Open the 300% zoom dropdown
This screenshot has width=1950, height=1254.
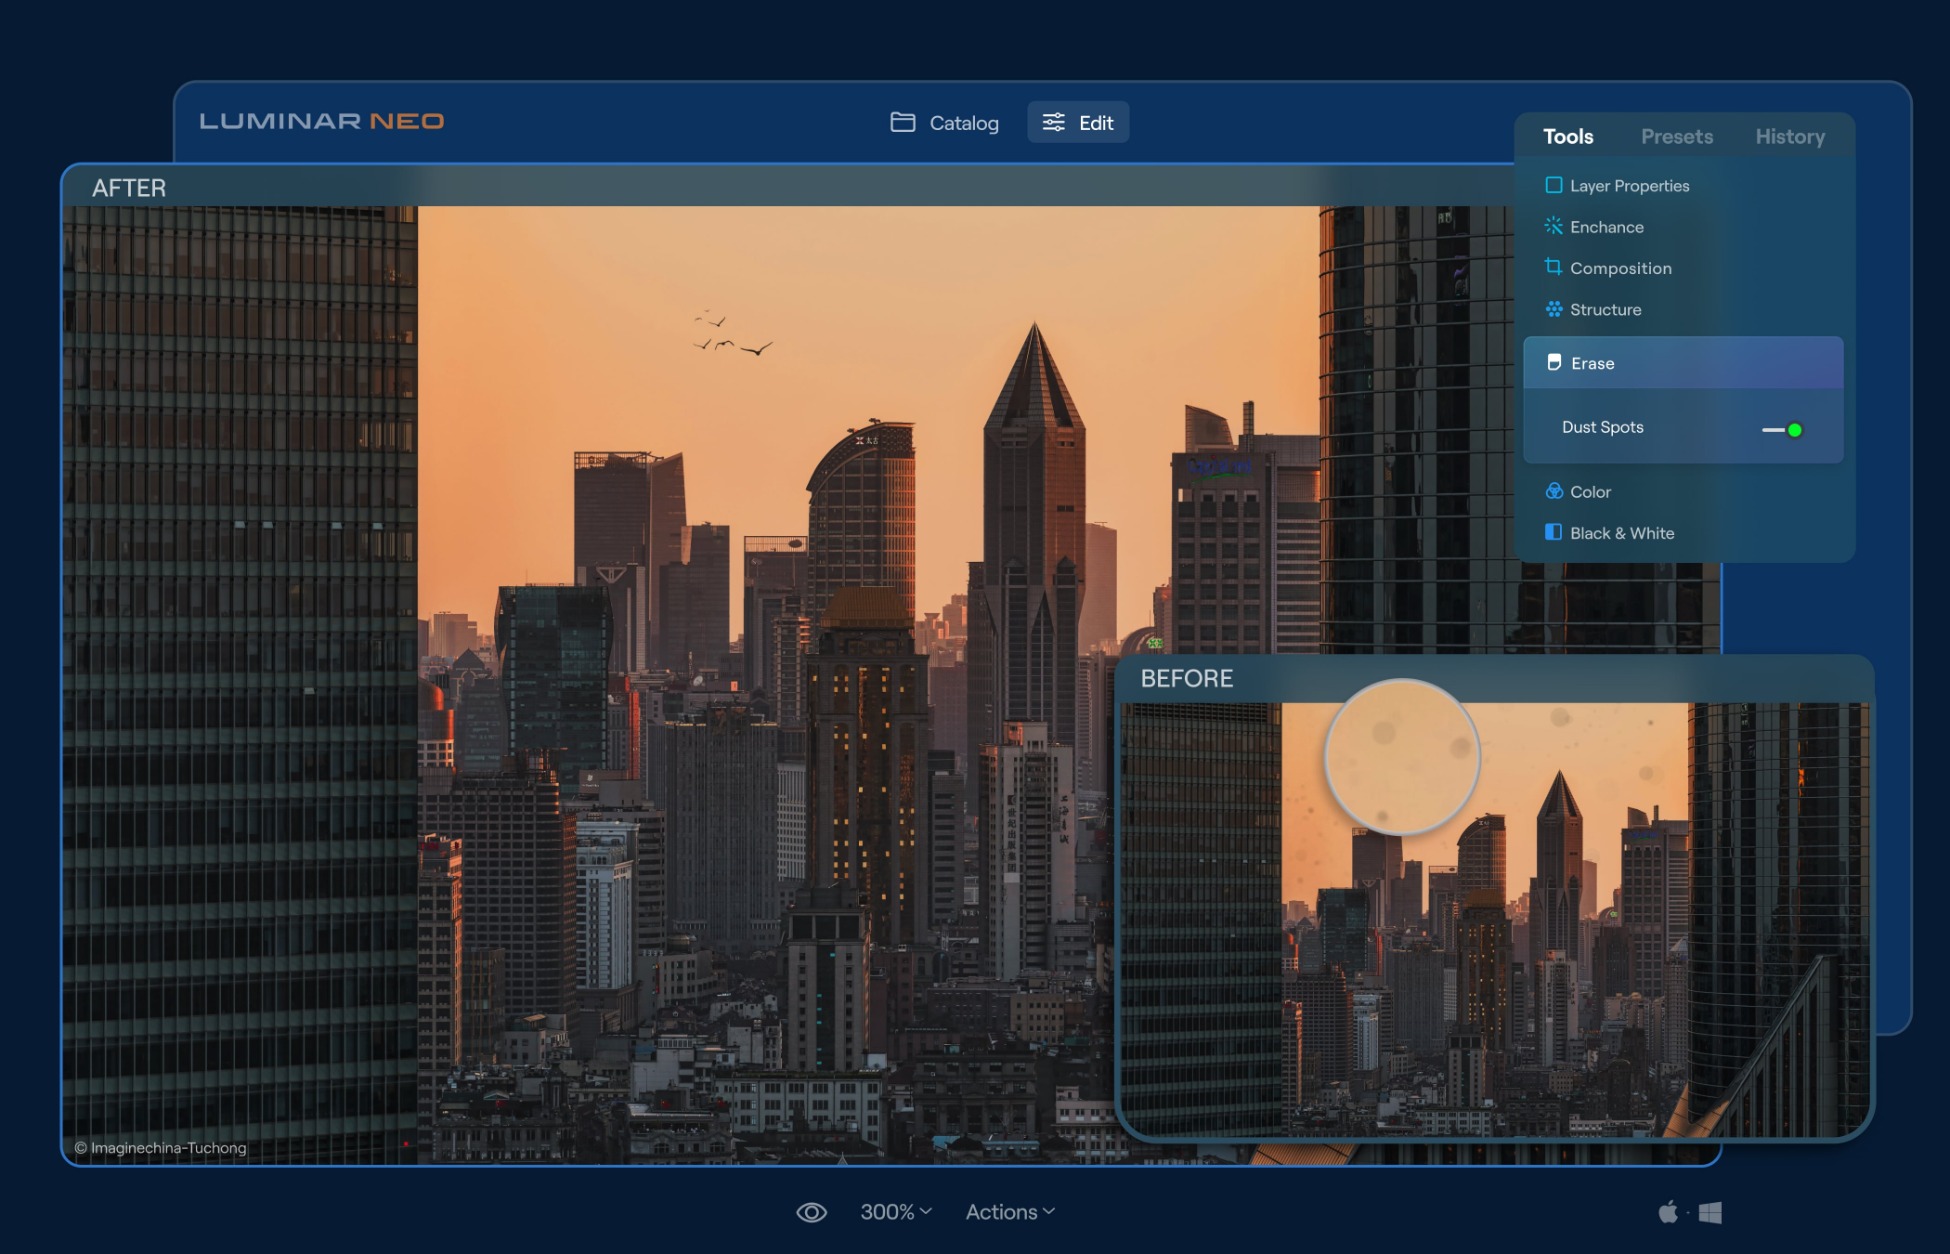click(x=895, y=1212)
